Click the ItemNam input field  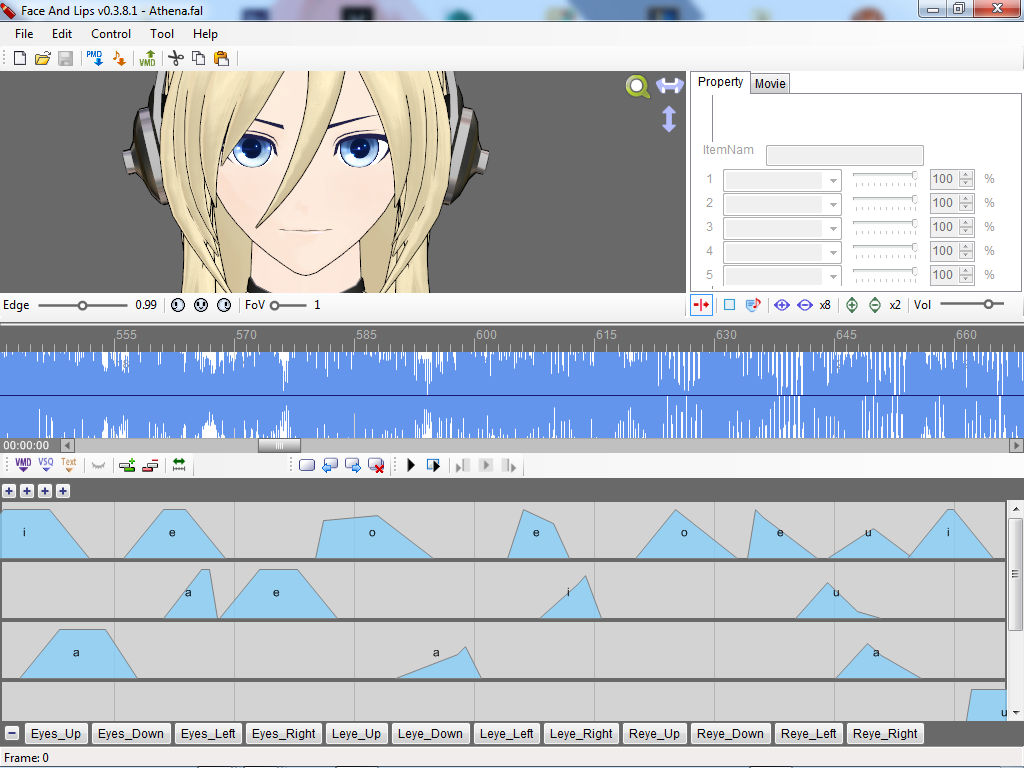pos(844,155)
